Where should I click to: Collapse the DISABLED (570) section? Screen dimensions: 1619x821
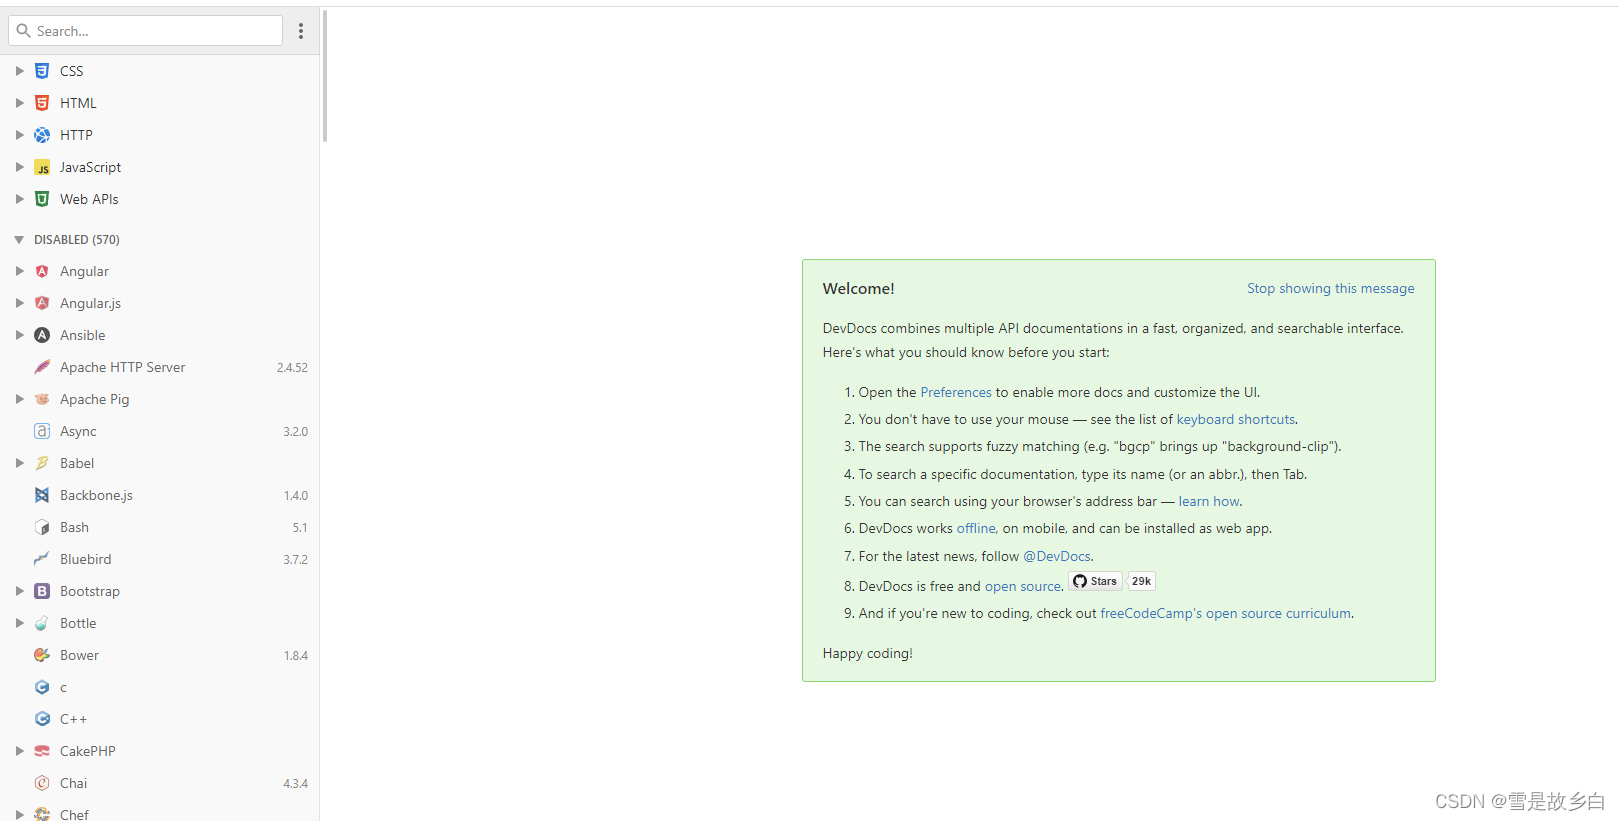(19, 240)
